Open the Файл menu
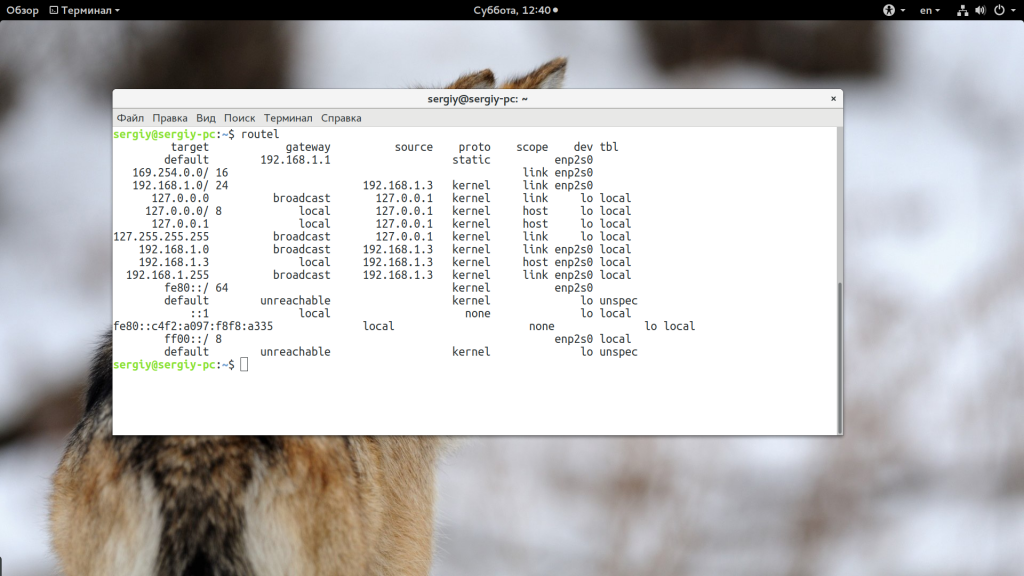The image size is (1024, 576). point(130,118)
